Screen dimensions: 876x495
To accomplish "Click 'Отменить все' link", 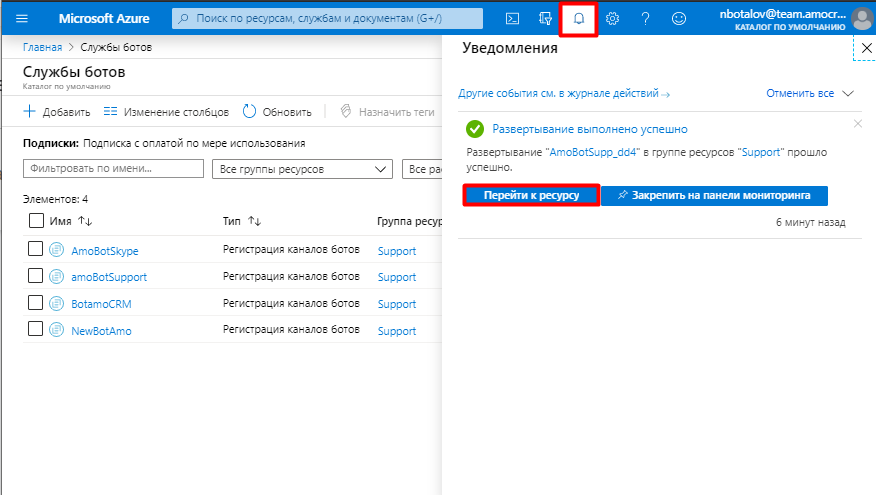I will click(x=800, y=93).
